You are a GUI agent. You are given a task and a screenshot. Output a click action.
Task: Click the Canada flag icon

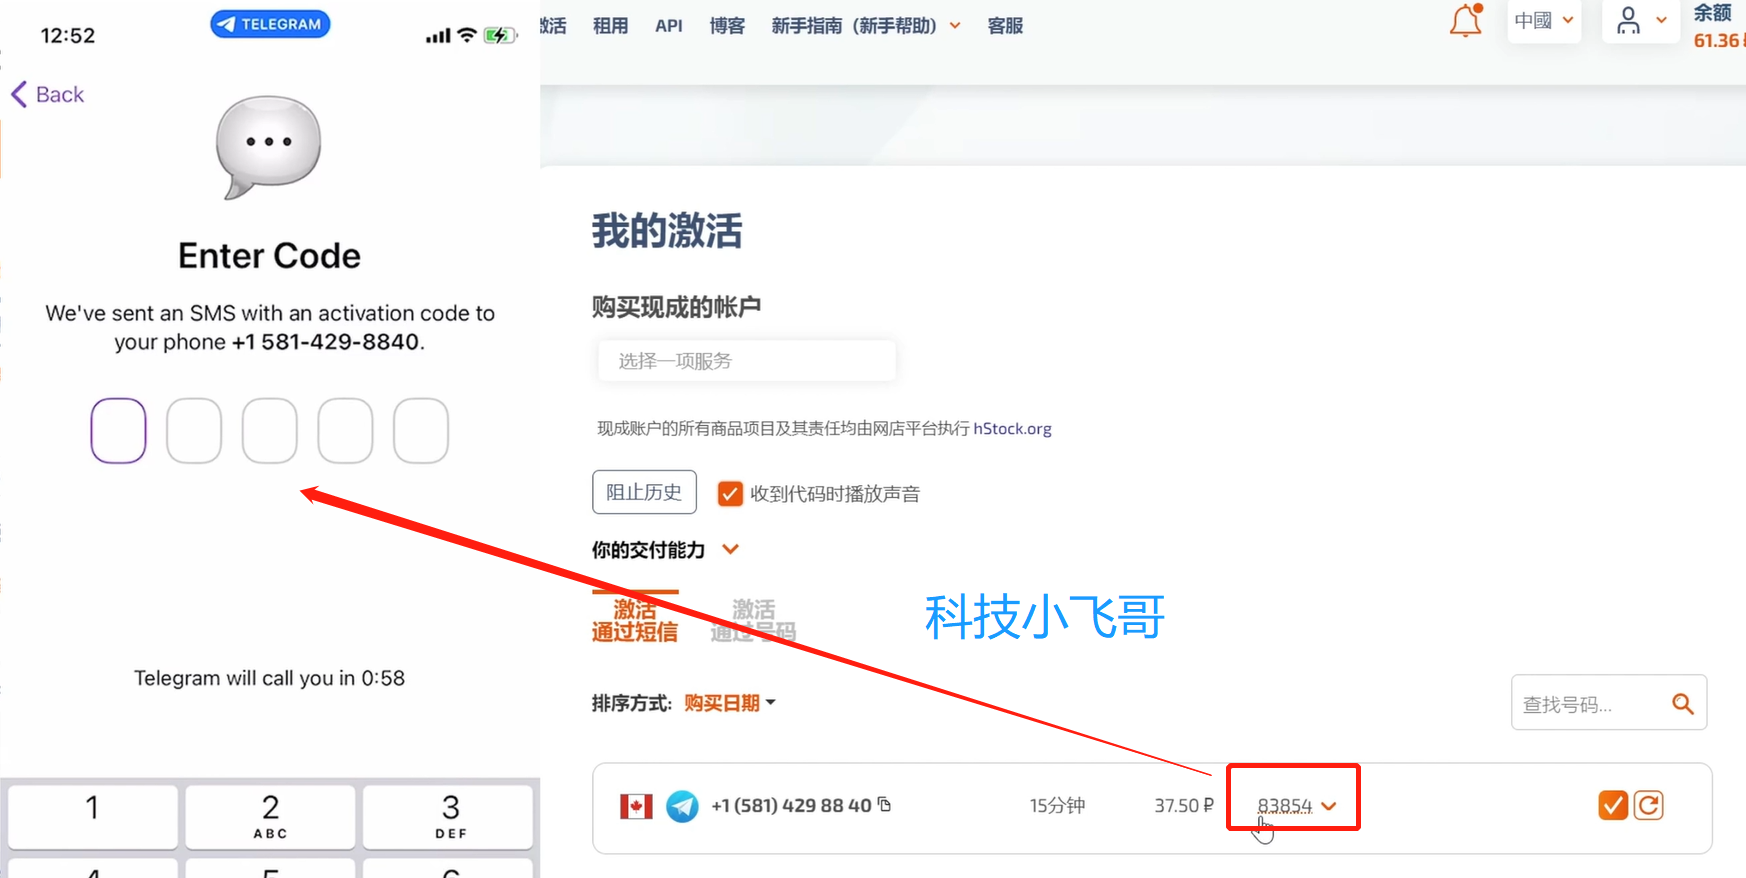coord(636,806)
